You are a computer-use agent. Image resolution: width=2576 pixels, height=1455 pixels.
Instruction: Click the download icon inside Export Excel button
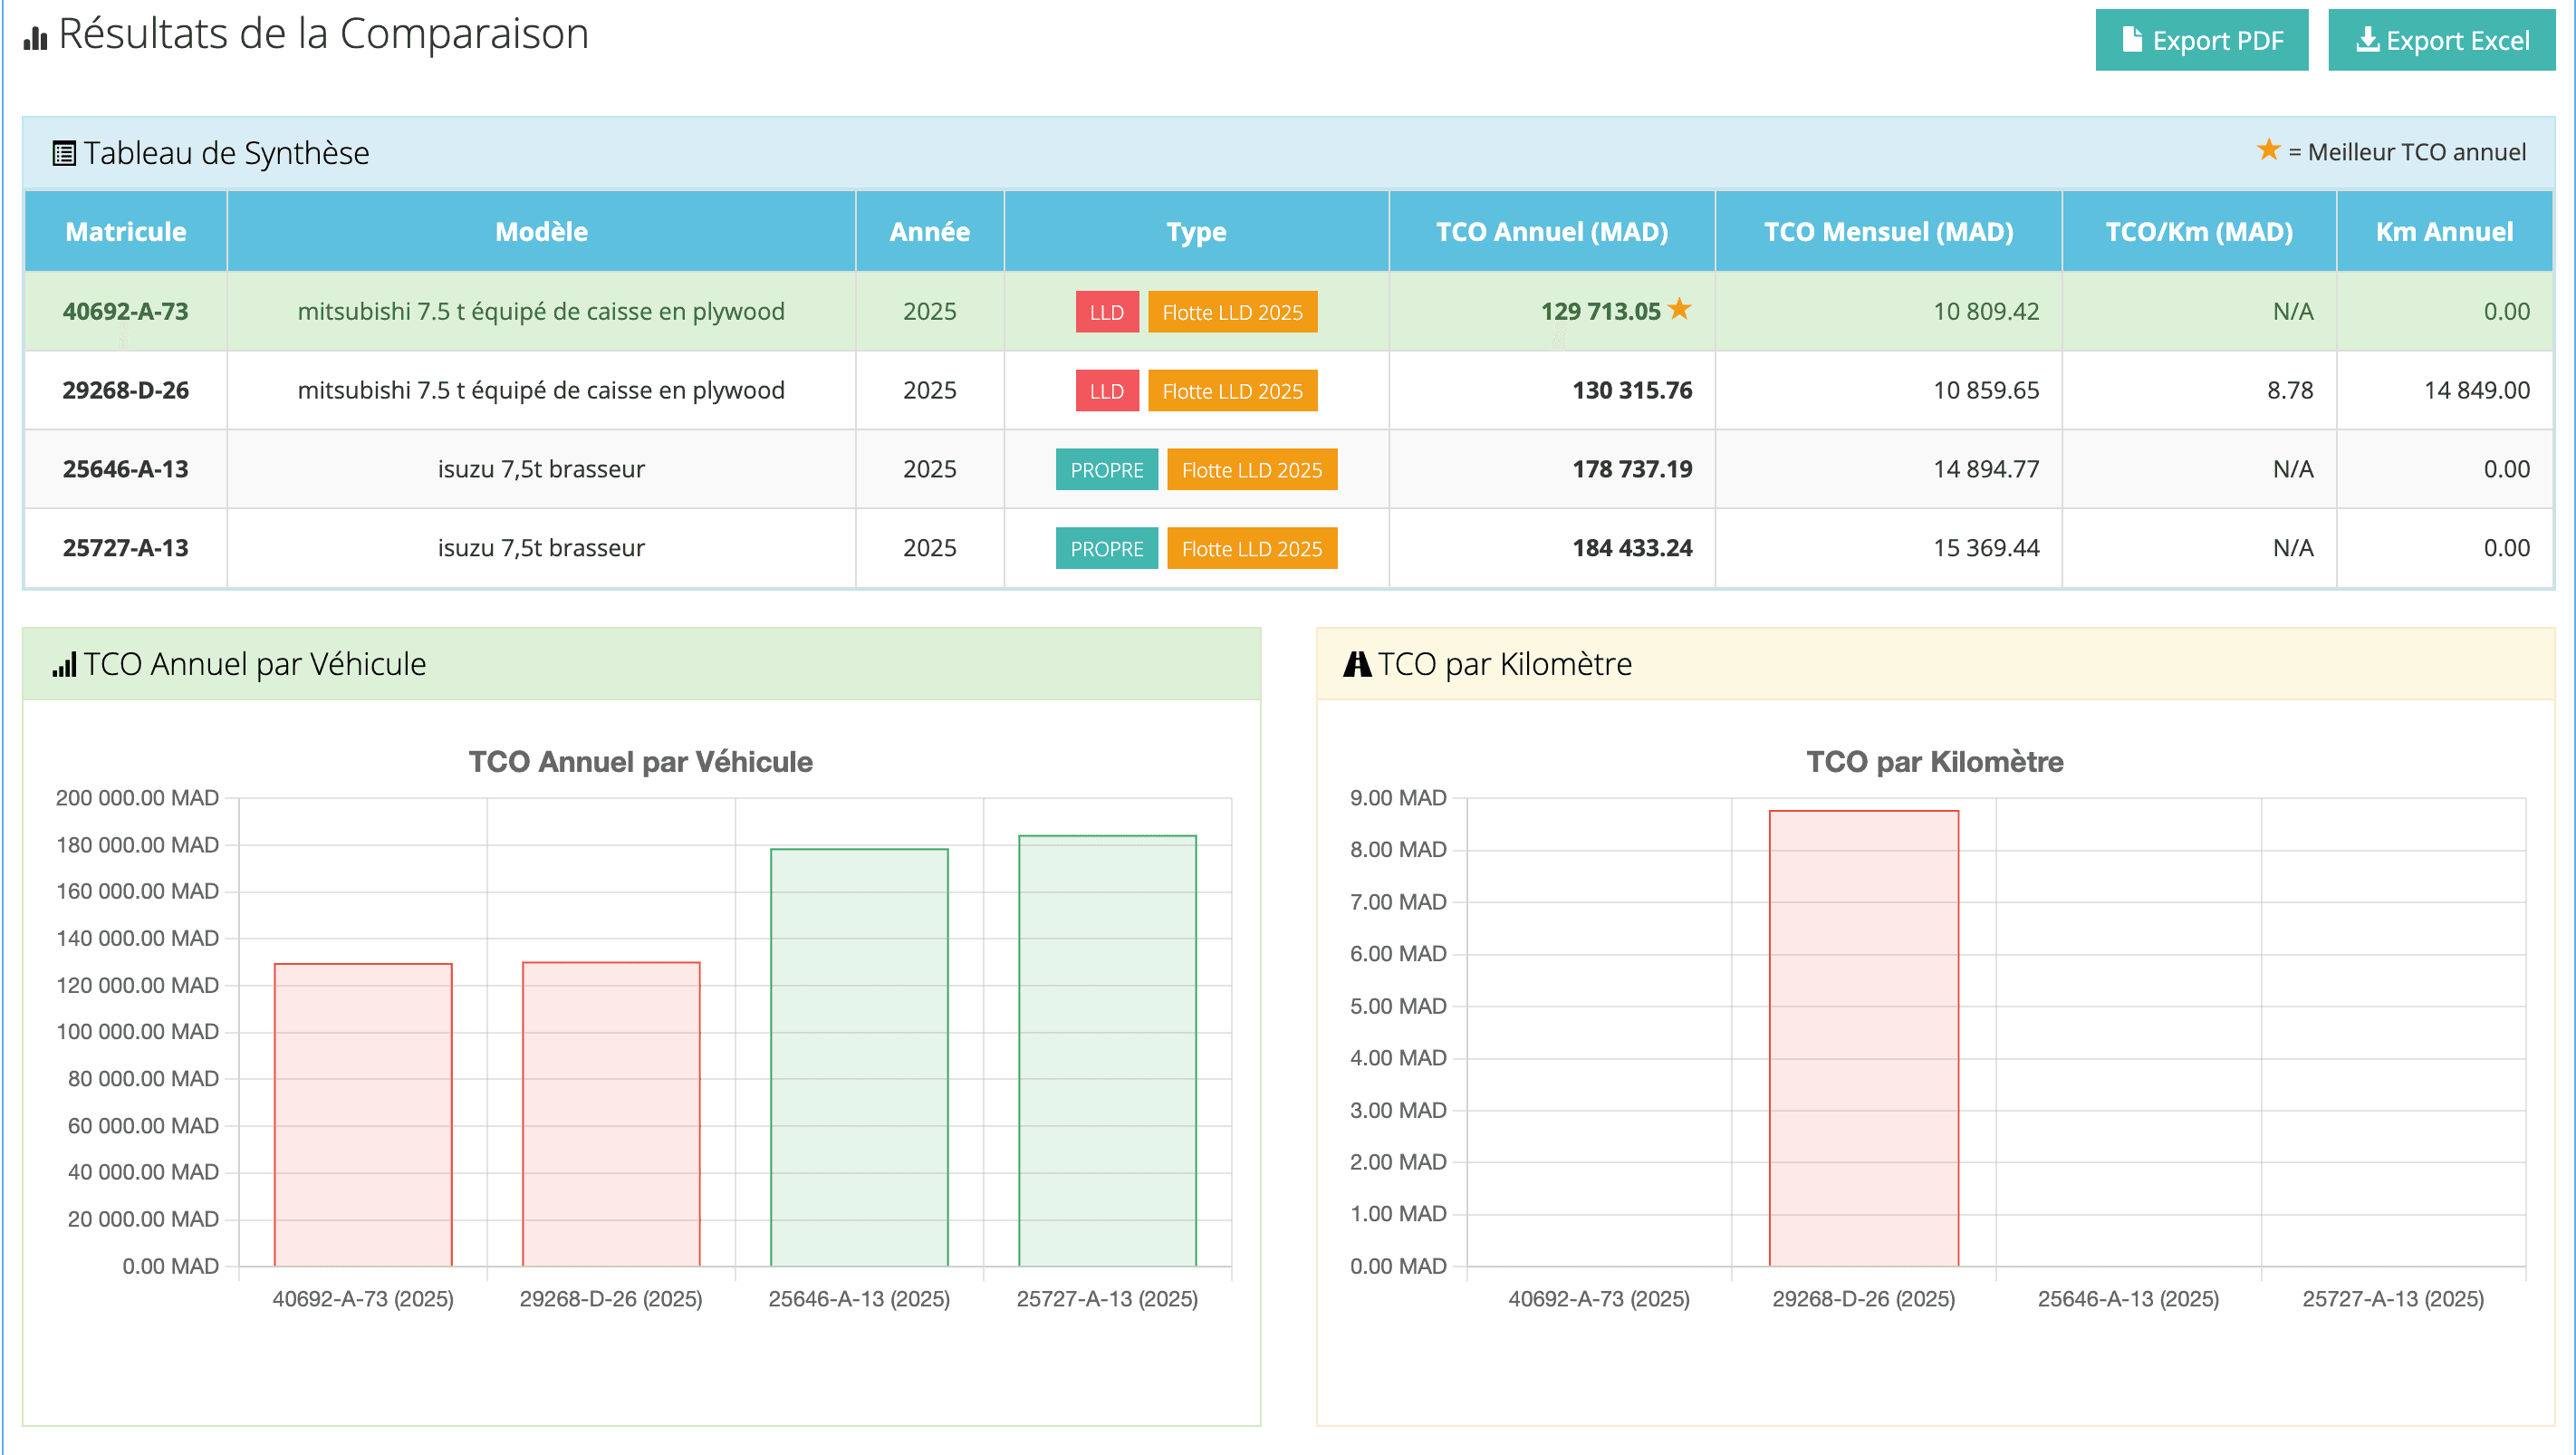[x=2368, y=39]
